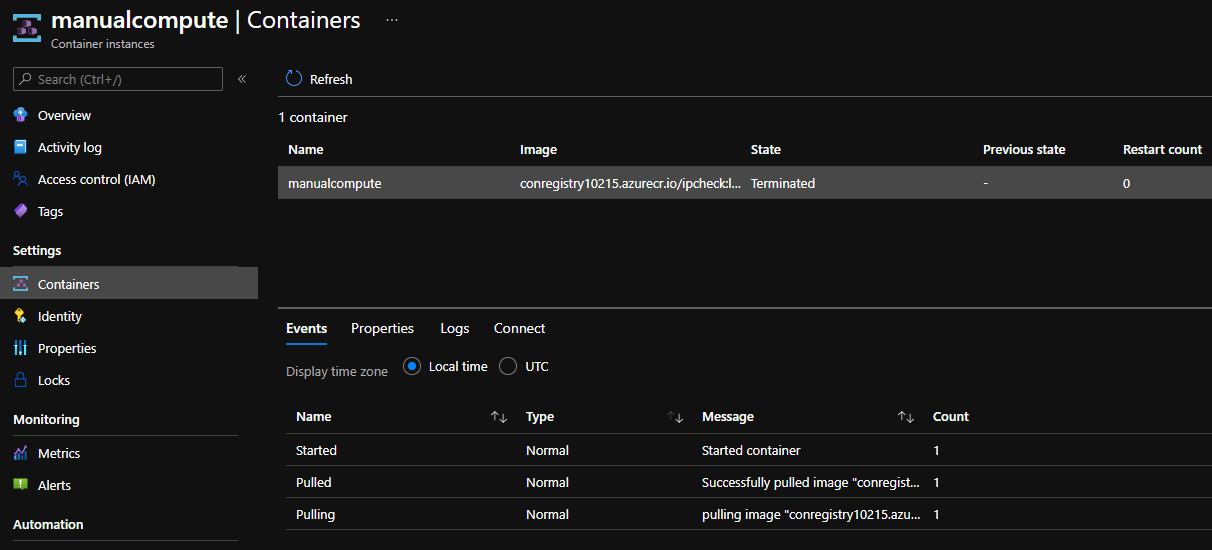Select the Local time radio button
Viewport: 1212px width, 550px height.
[x=412, y=366]
